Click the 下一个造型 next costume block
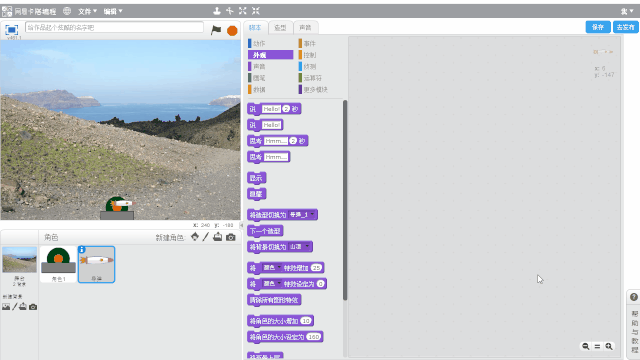 (x=265, y=231)
